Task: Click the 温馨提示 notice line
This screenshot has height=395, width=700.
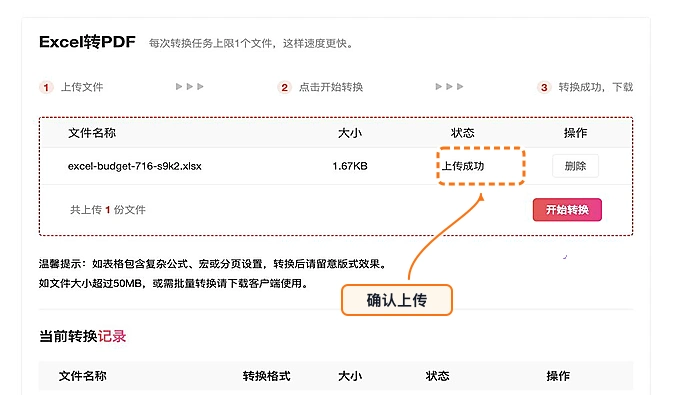Action: [x=212, y=264]
